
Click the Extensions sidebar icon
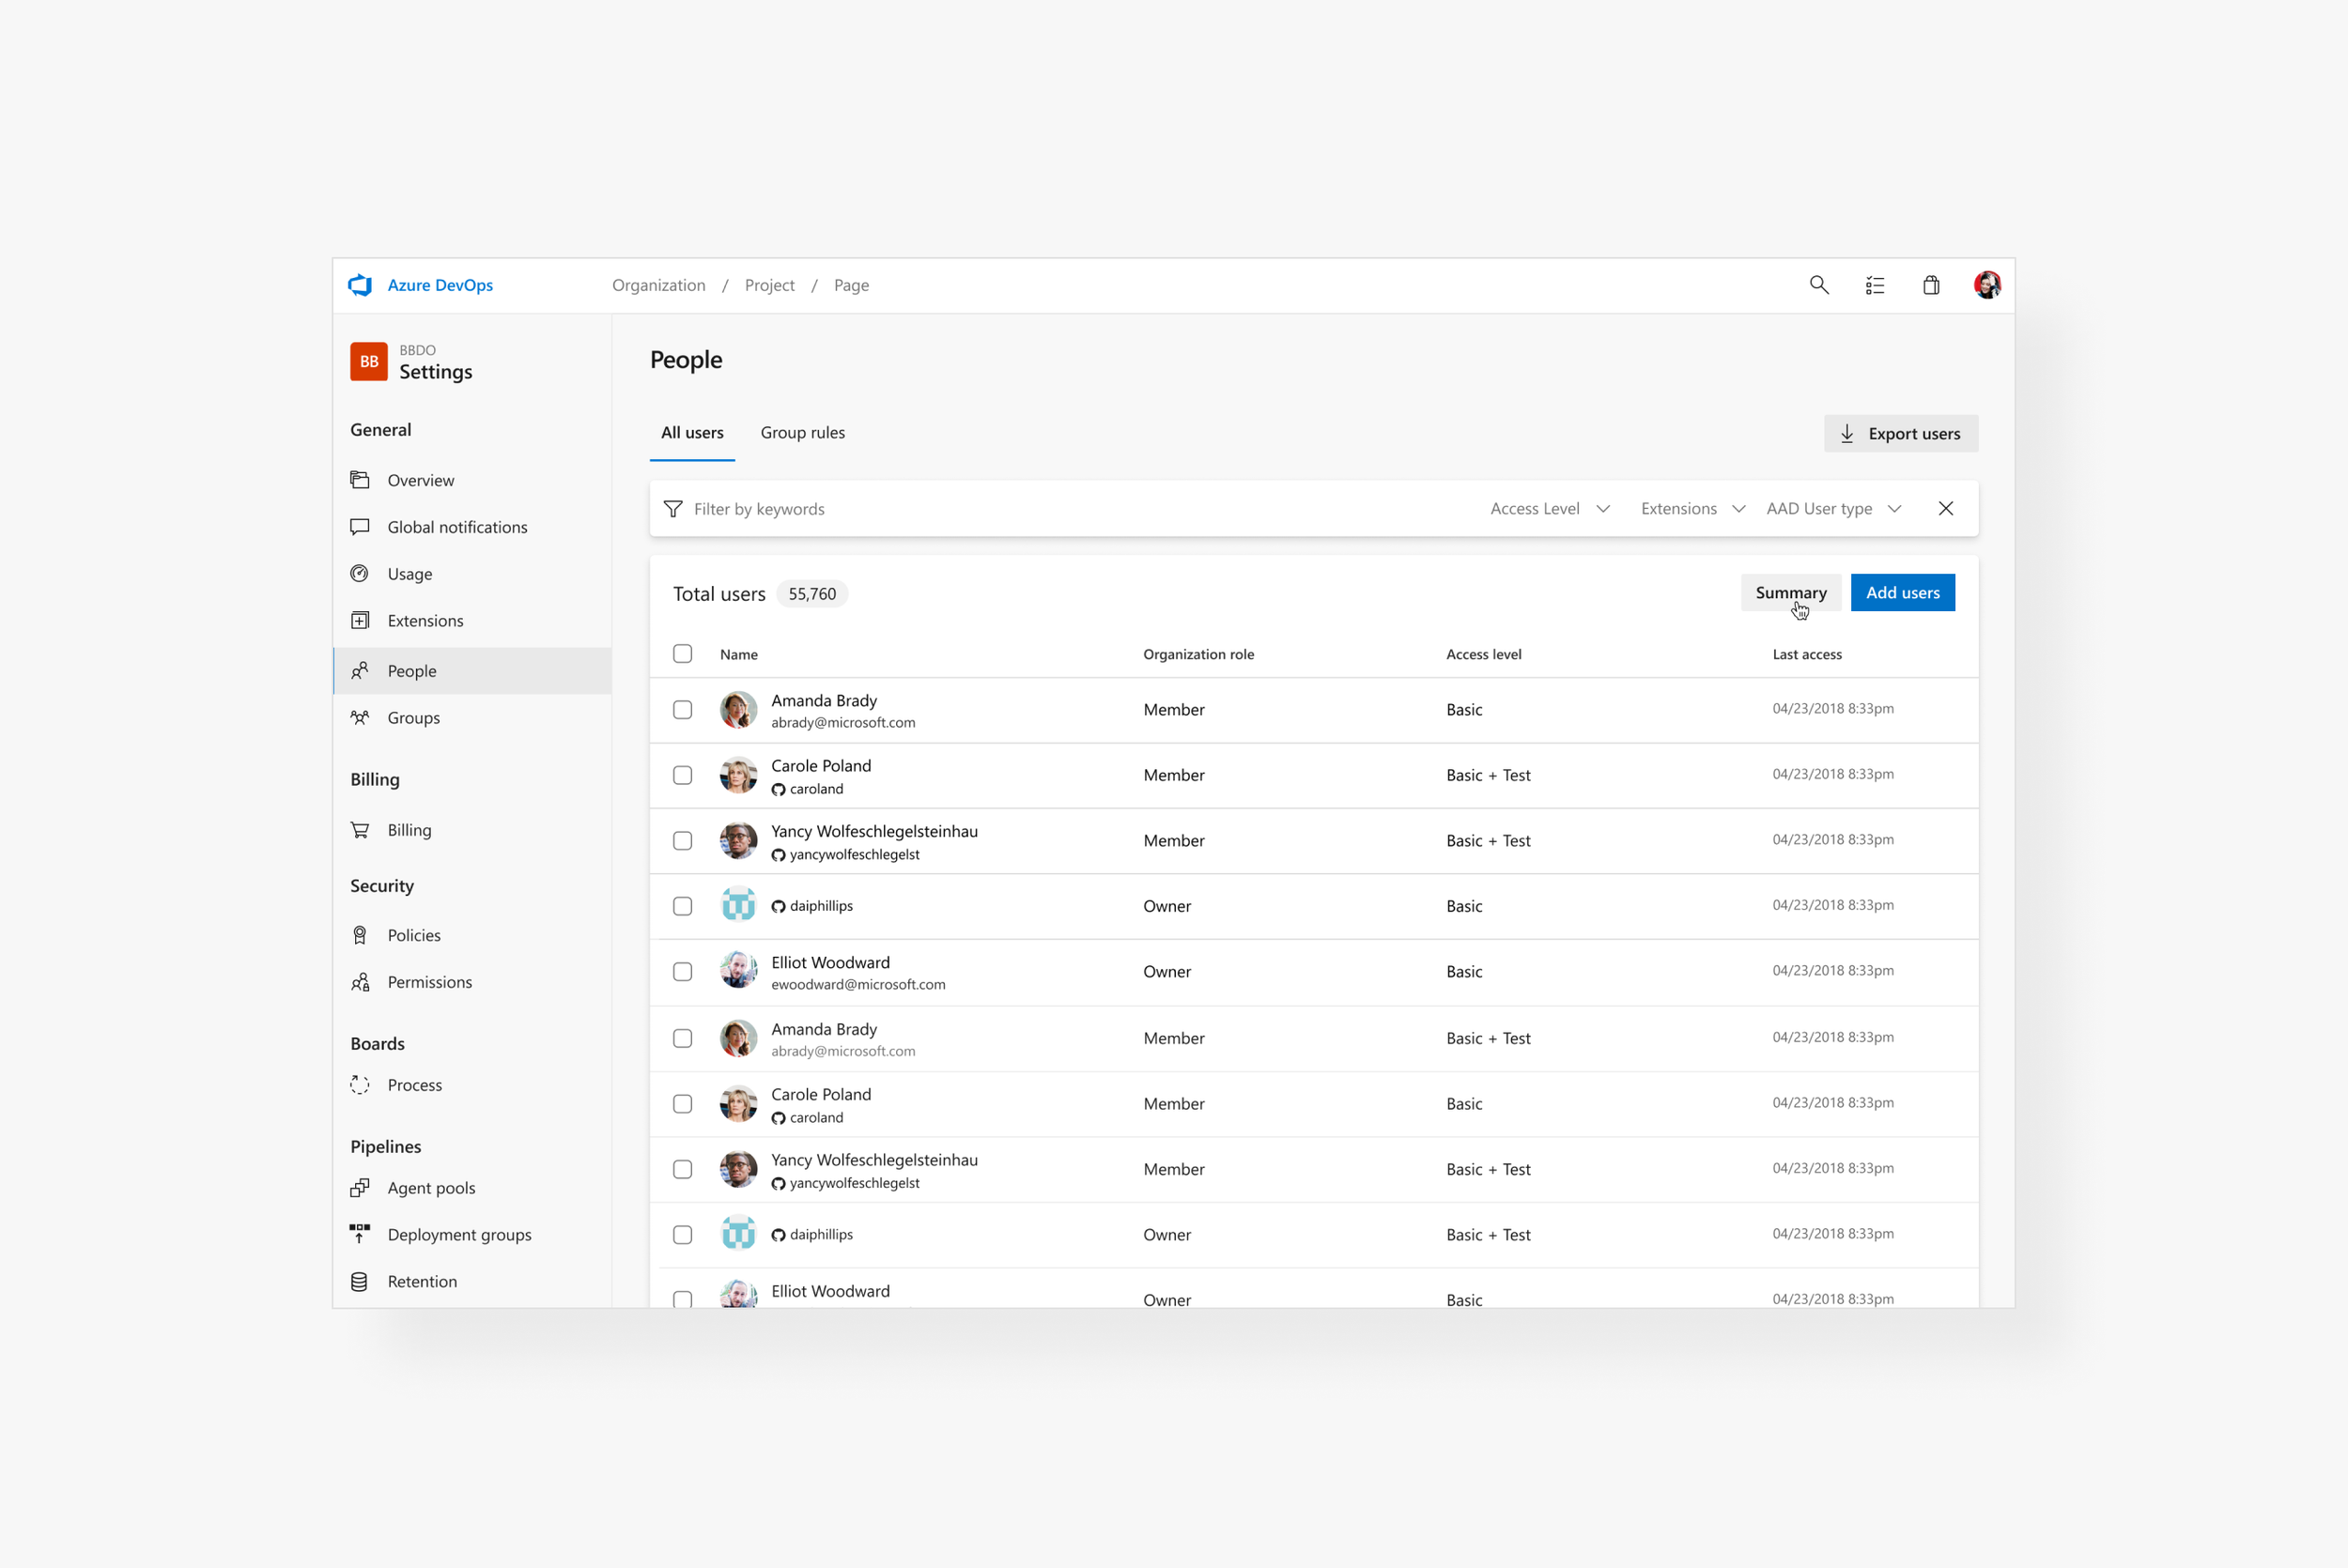pos(360,621)
